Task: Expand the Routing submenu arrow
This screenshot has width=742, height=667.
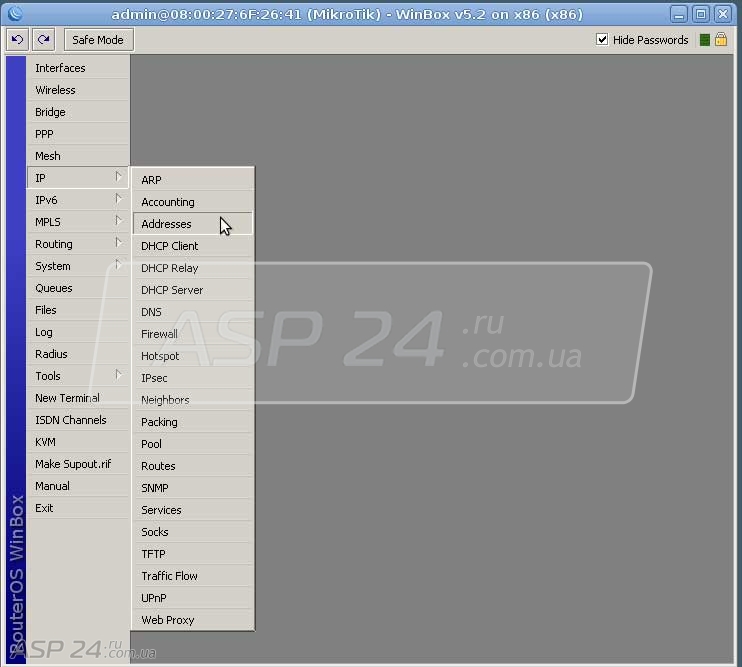Action: pyautogui.click(x=118, y=244)
